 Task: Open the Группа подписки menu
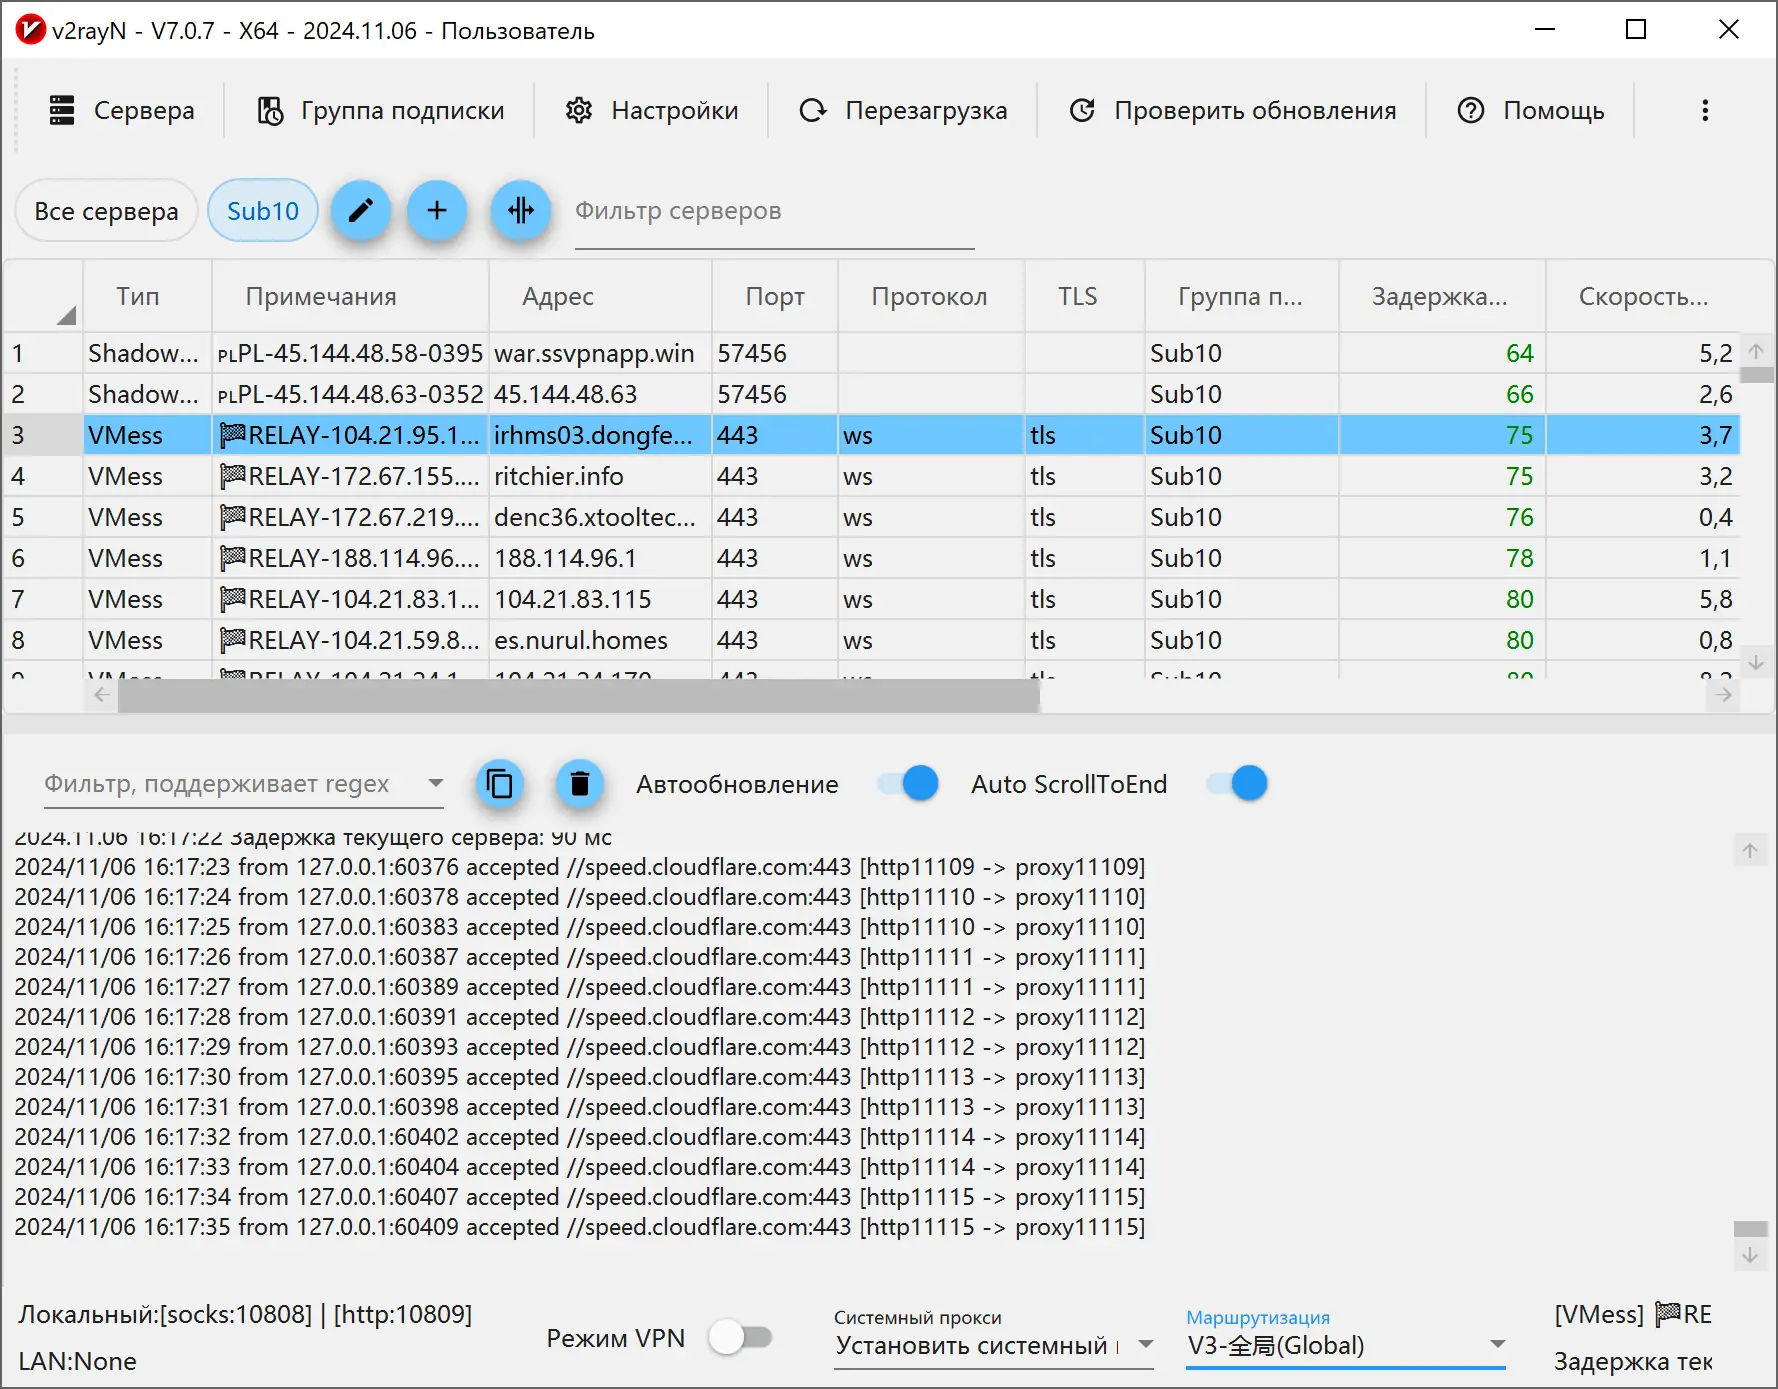pyautogui.click(x=381, y=110)
